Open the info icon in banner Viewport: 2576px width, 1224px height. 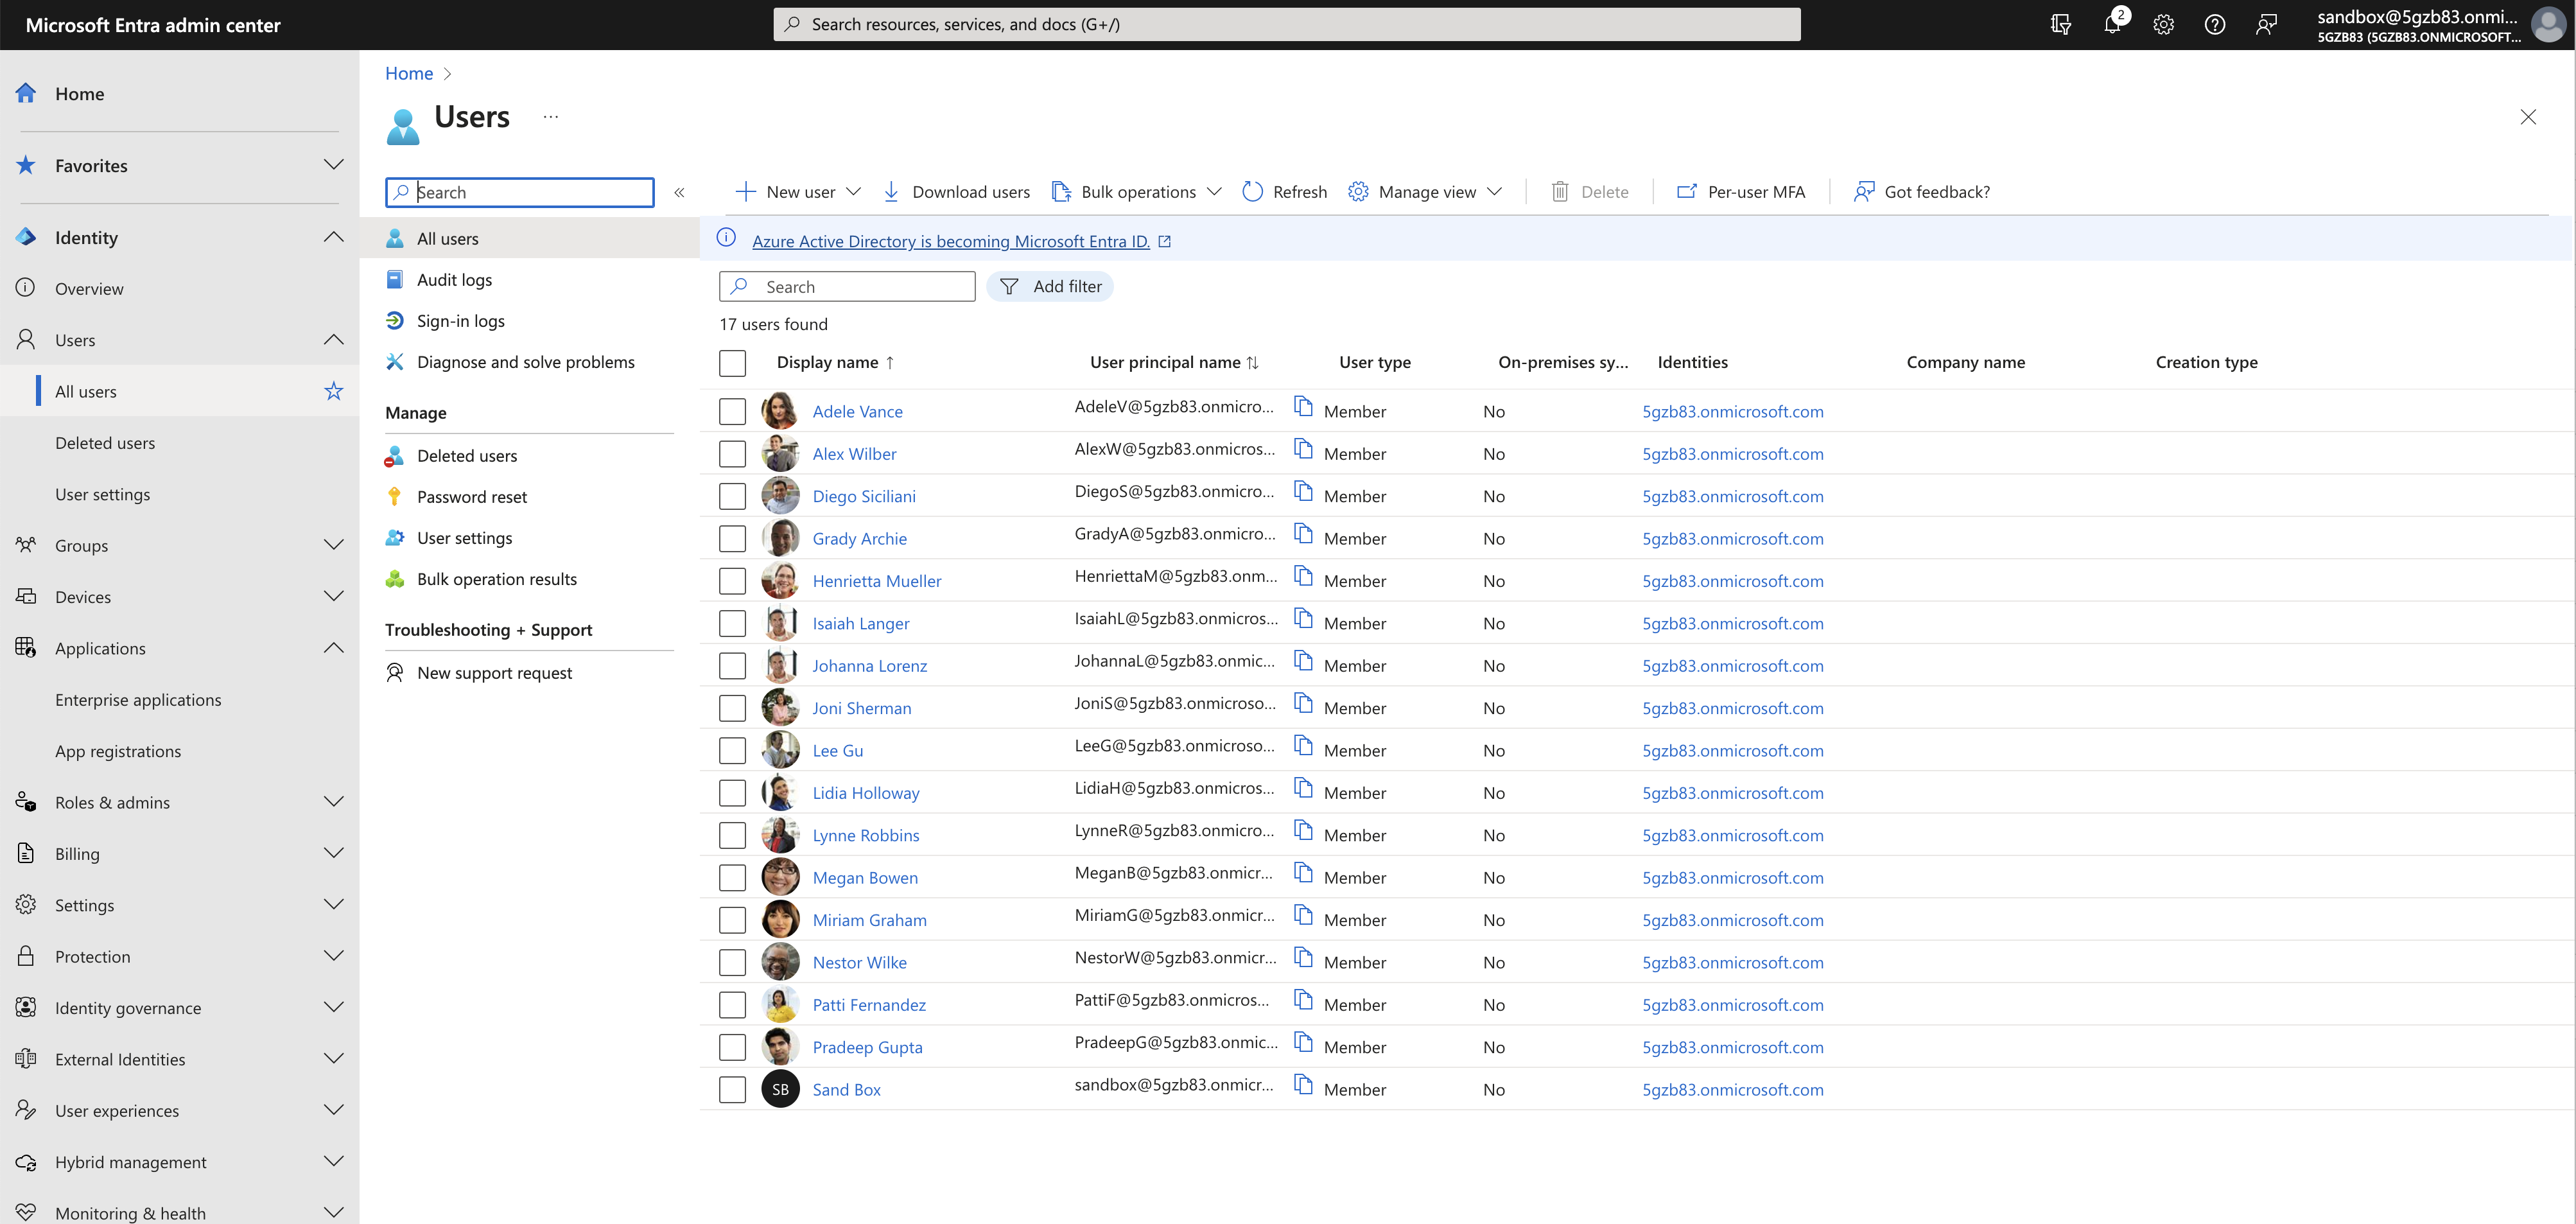point(727,238)
